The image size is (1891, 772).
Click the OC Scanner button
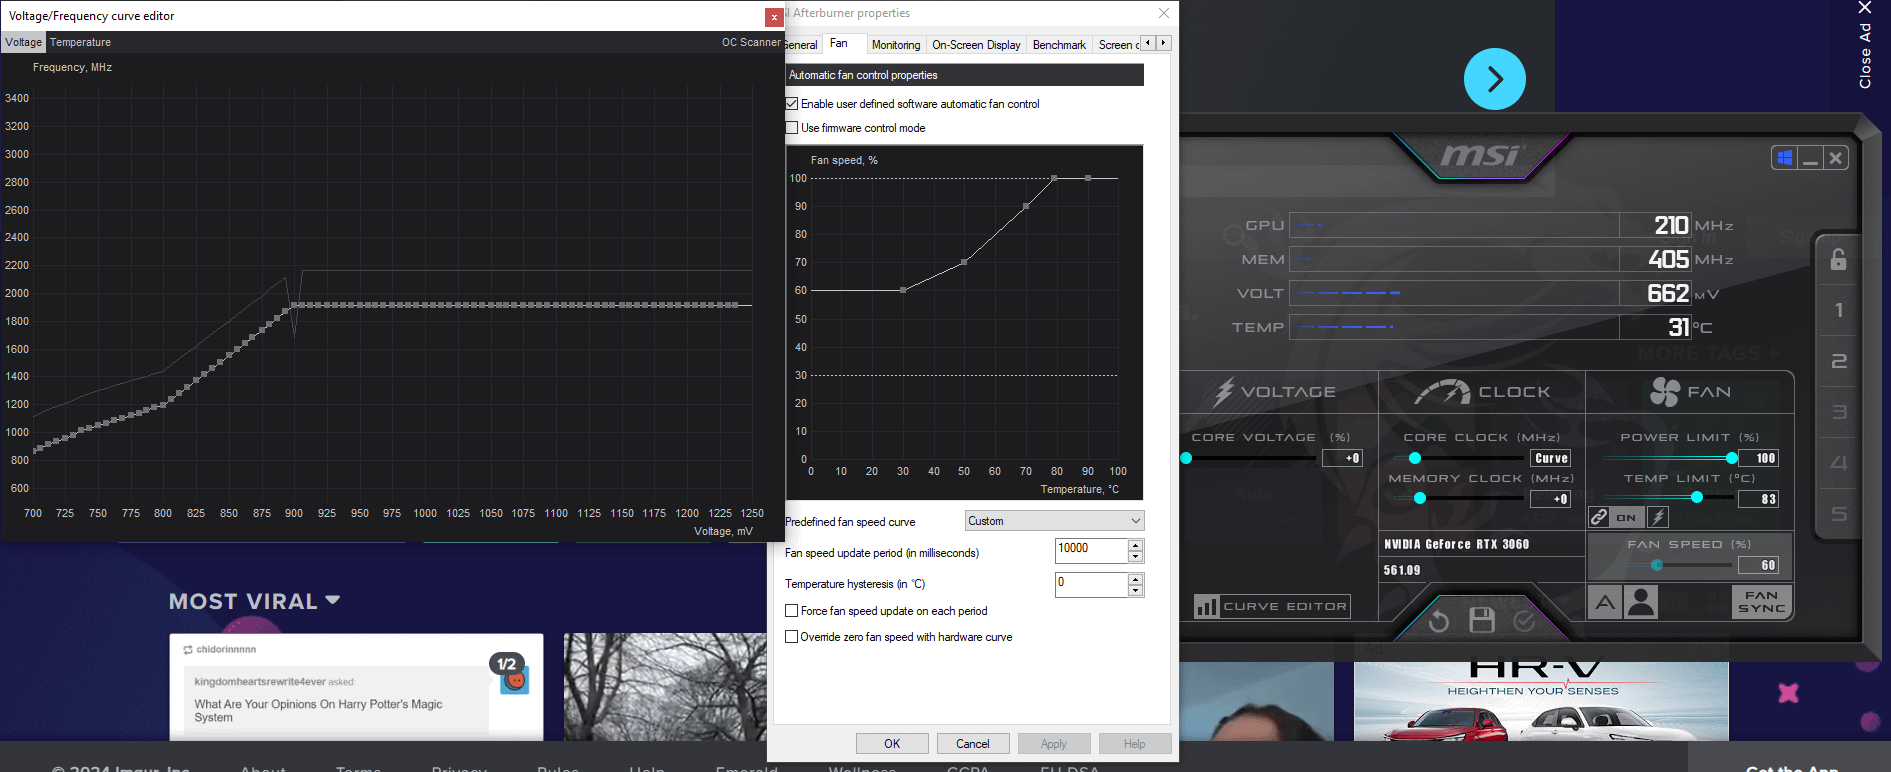(751, 42)
